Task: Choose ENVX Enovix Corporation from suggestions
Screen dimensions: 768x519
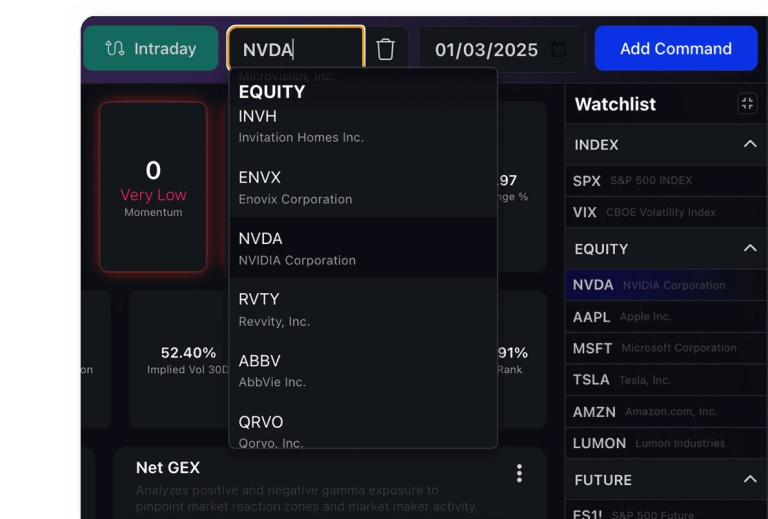Action: point(363,188)
